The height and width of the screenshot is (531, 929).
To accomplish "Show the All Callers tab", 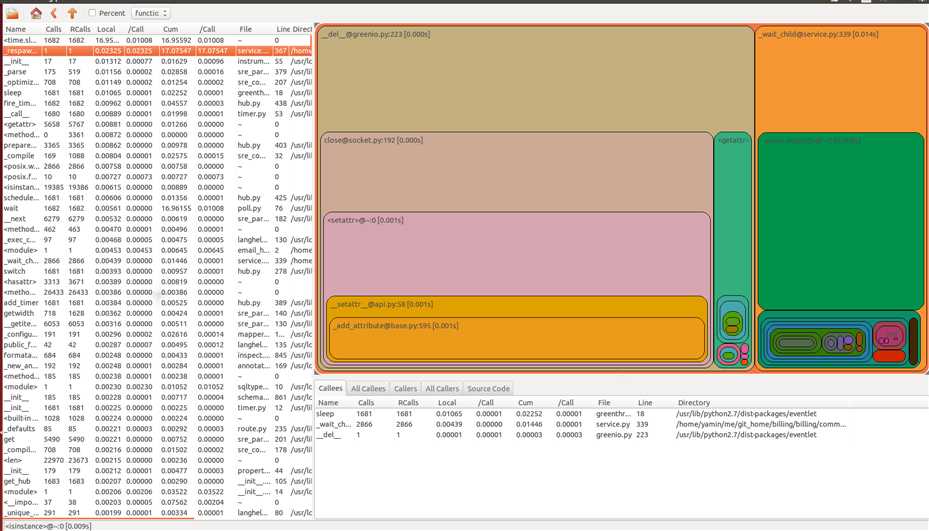I will (x=442, y=388).
